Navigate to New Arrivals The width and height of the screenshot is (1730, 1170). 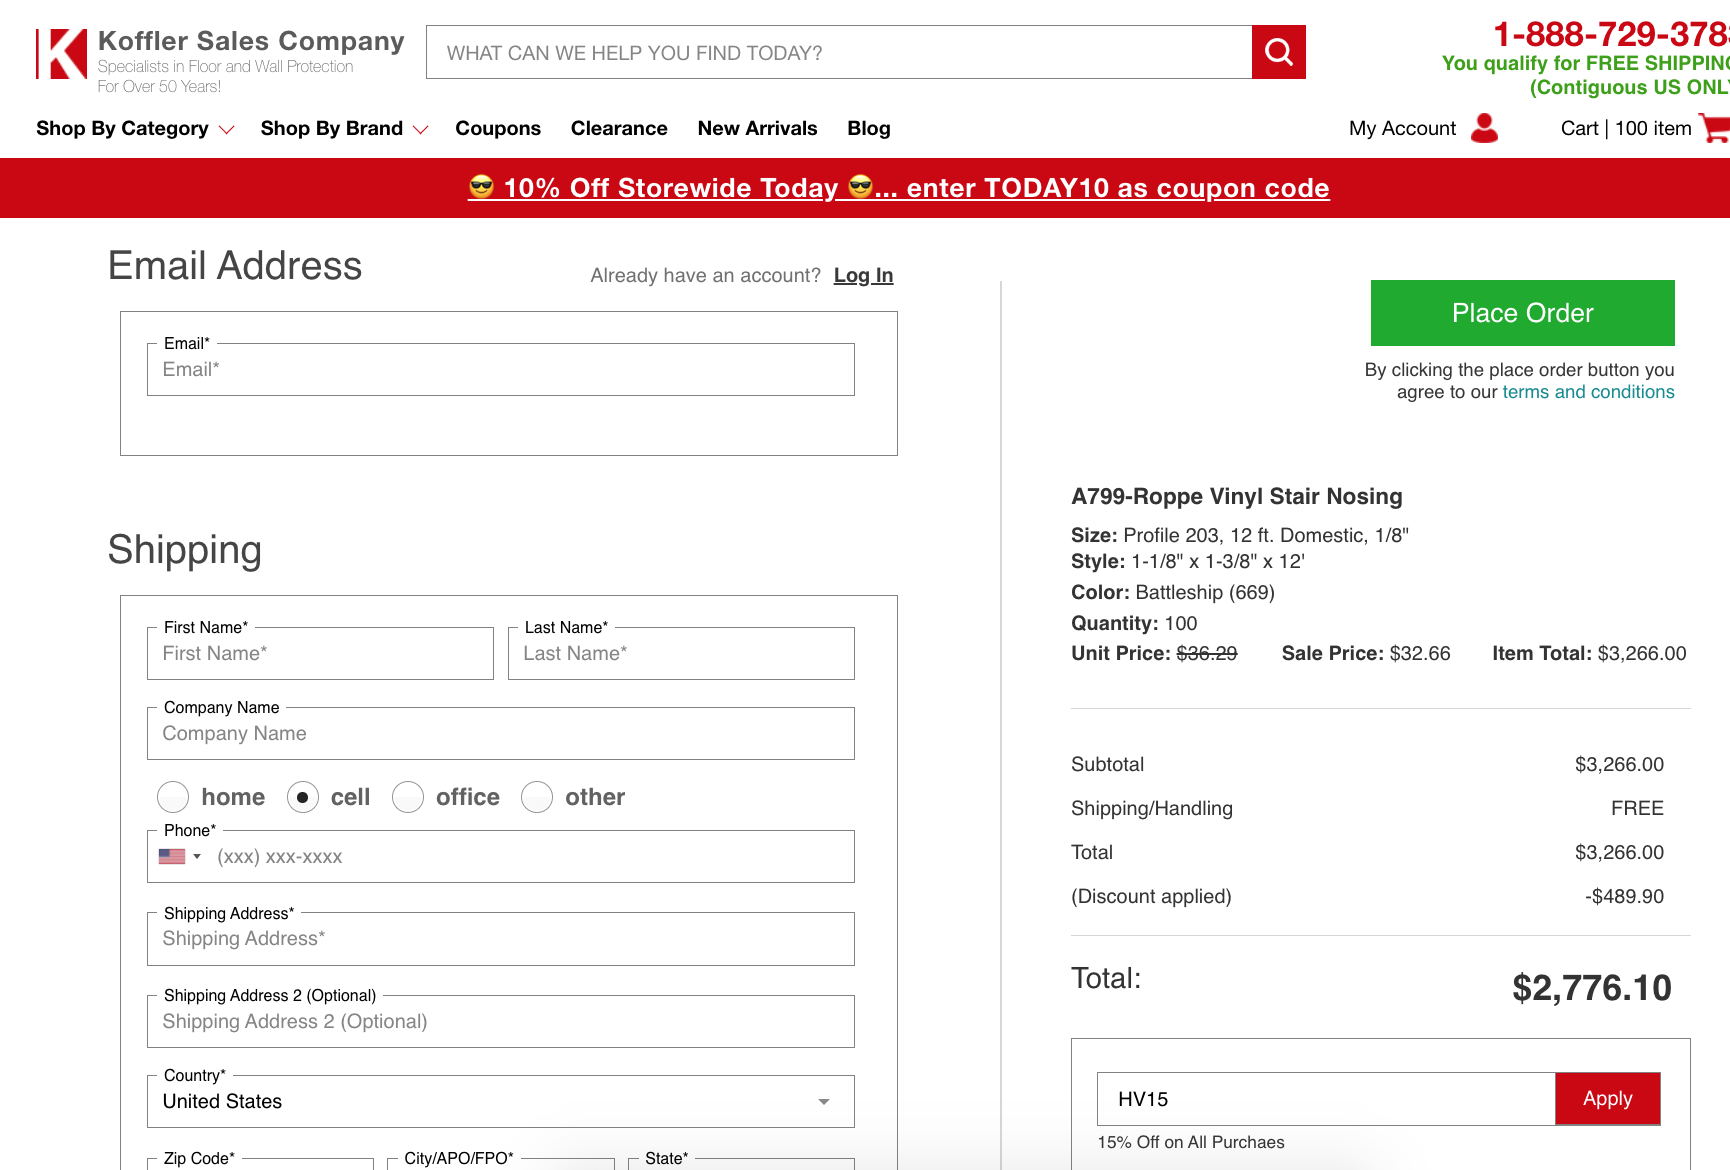tap(757, 128)
